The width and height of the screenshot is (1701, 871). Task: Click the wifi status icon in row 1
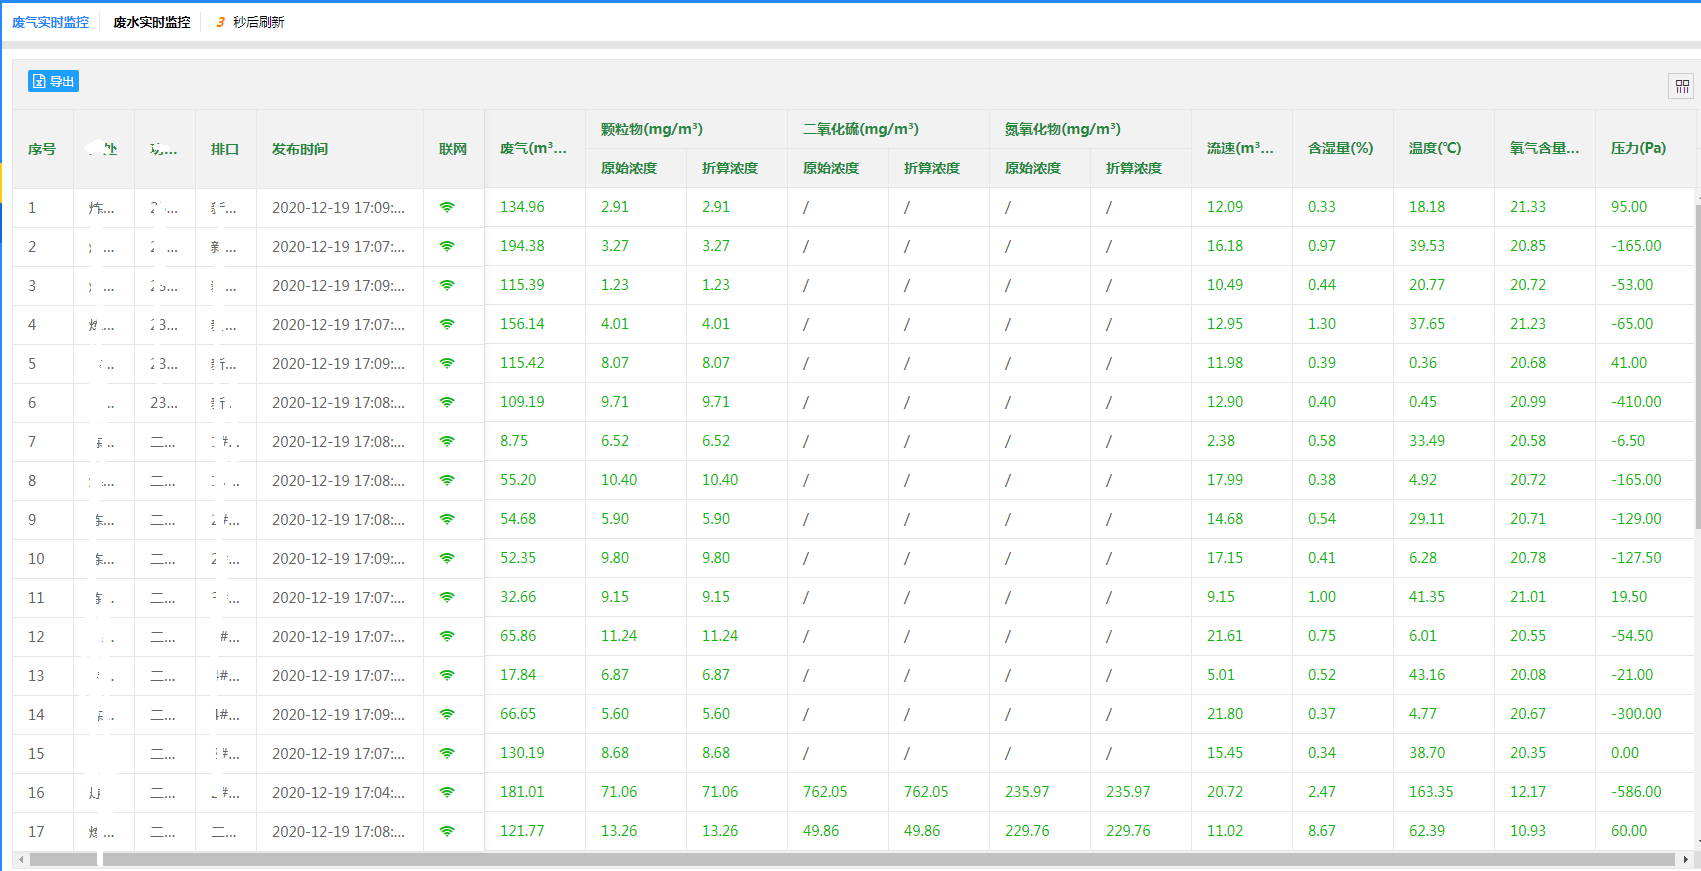(x=447, y=207)
